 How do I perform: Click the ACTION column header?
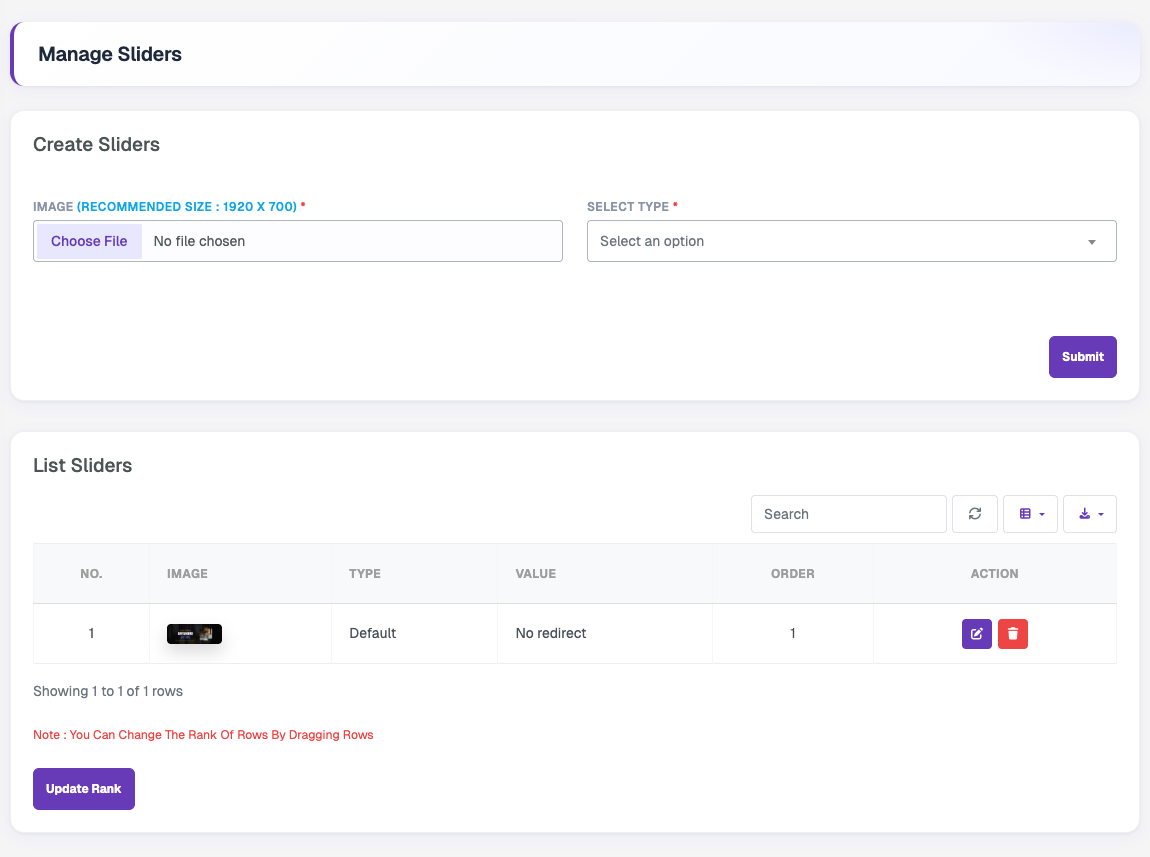point(995,574)
